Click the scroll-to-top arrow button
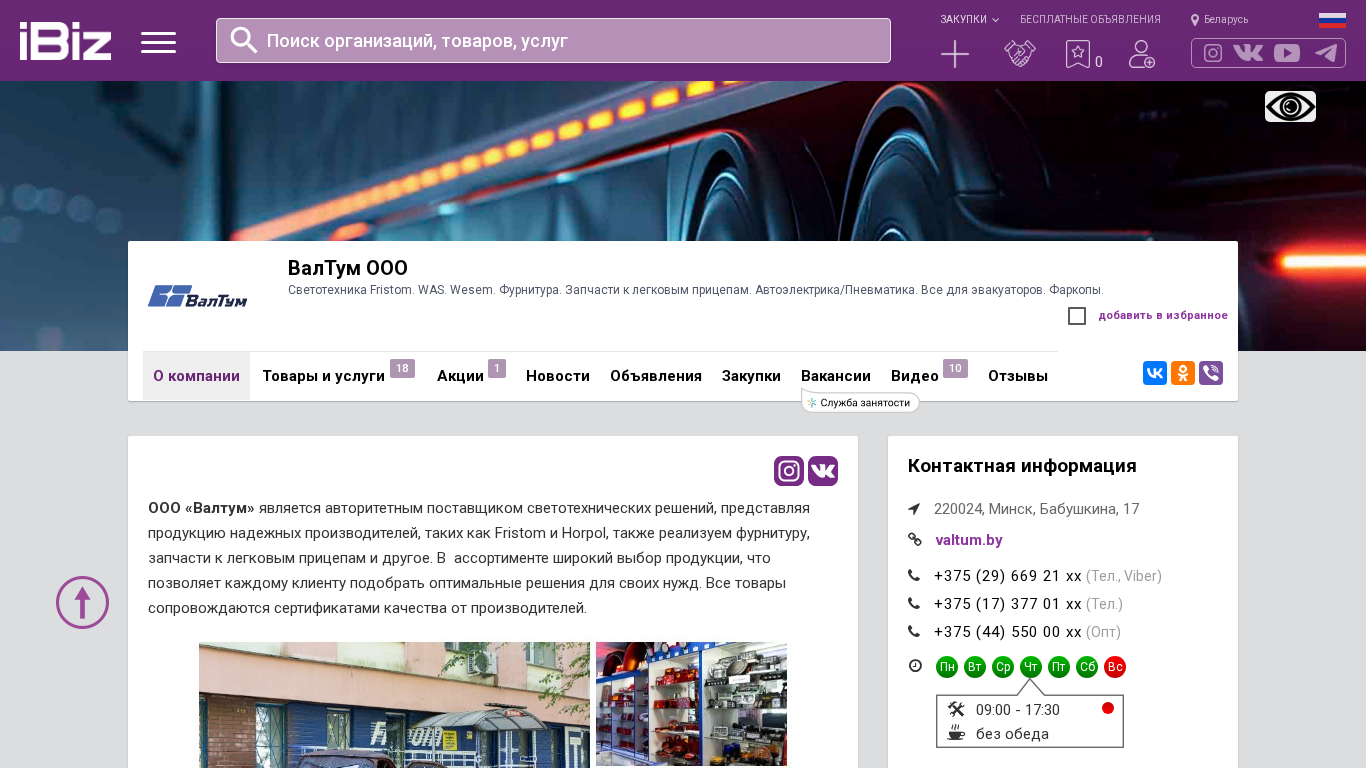This screenshot has height=768, width=1366. point(82,602)
